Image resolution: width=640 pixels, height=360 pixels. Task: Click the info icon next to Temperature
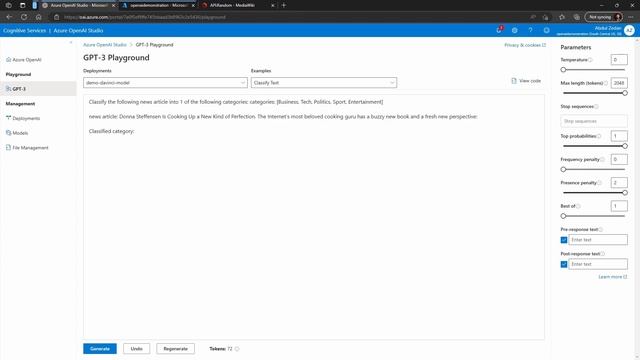click(590, 60)
